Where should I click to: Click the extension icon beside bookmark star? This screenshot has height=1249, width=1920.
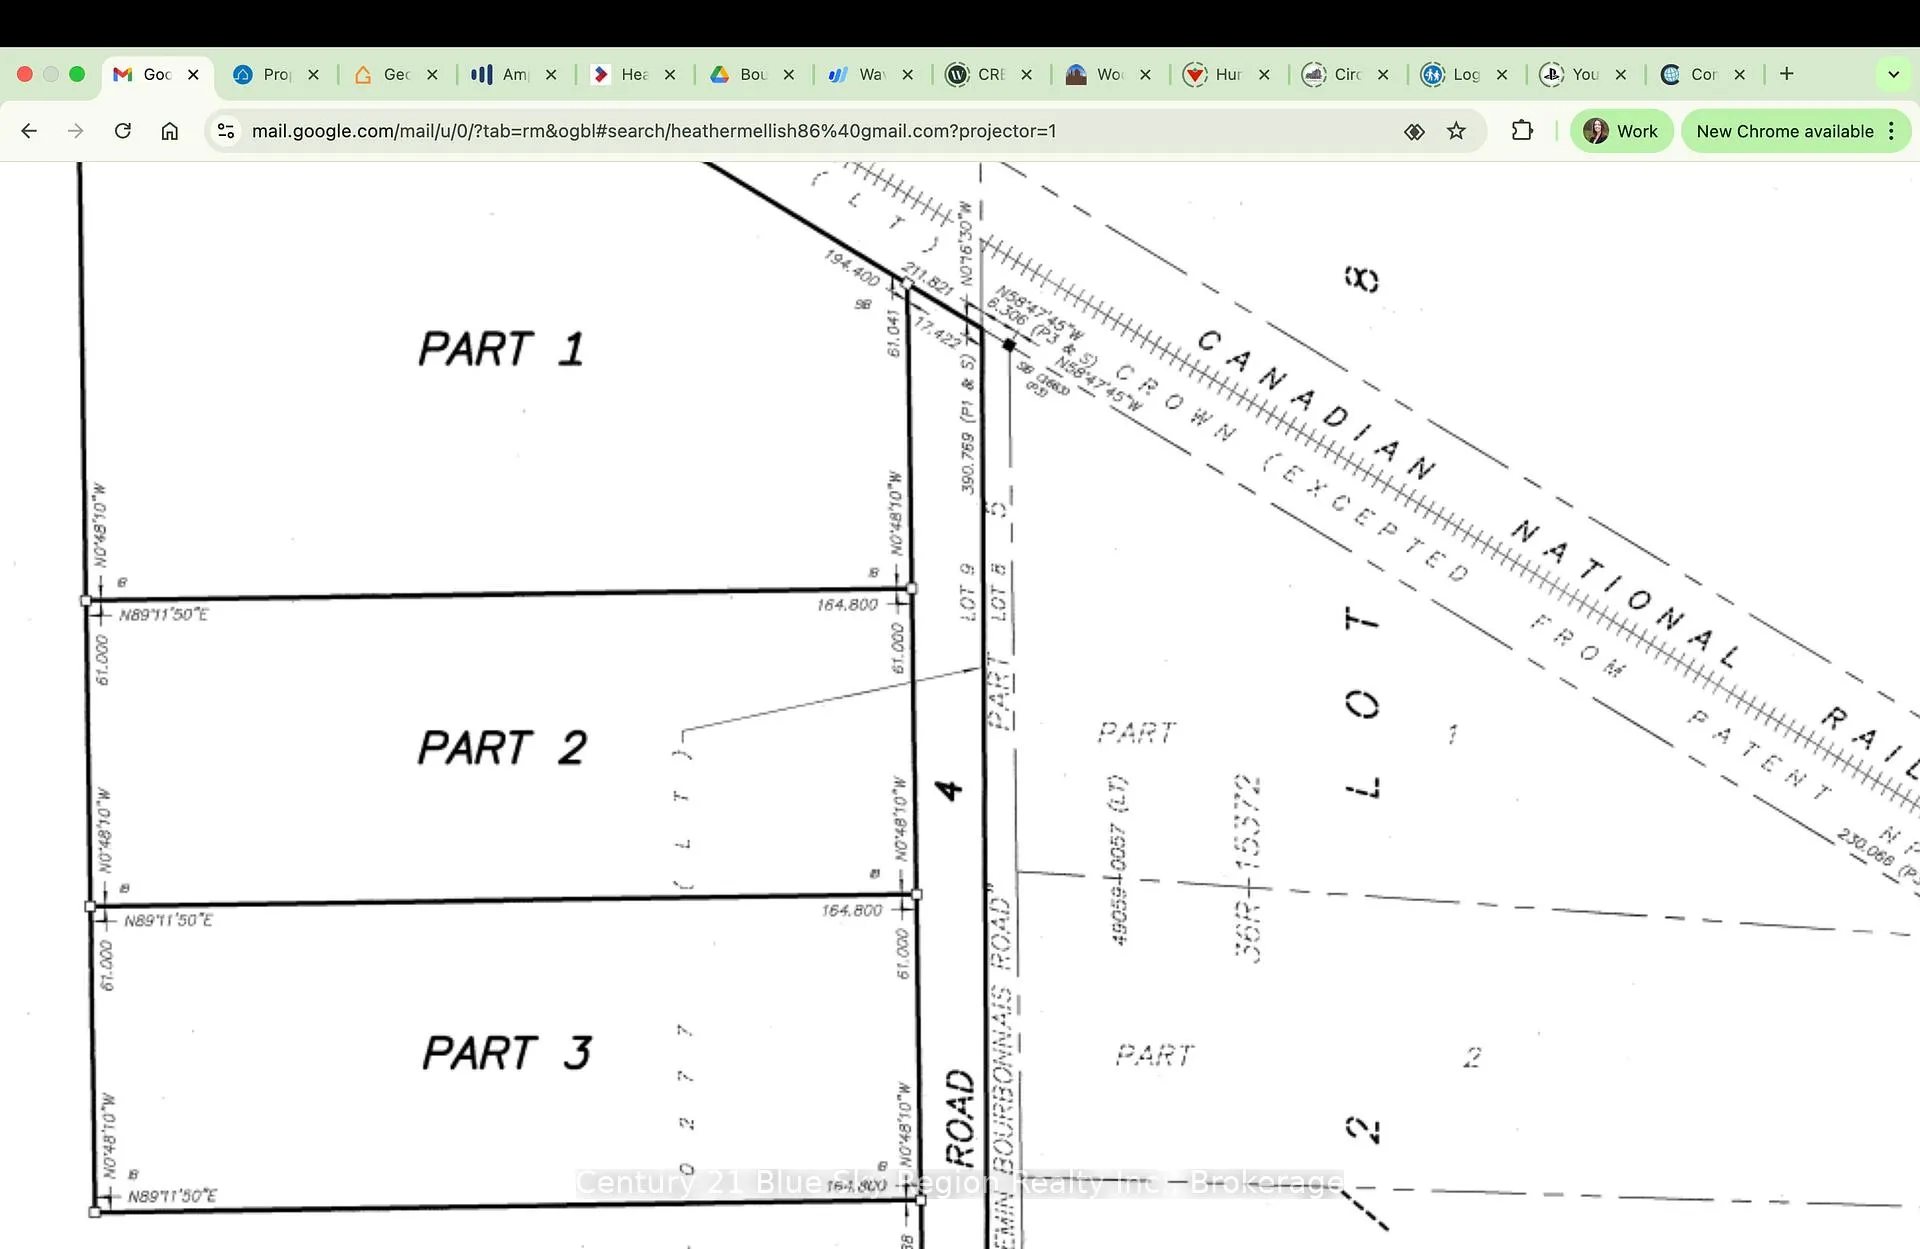pyautogui.click(x=1414, y=131)
